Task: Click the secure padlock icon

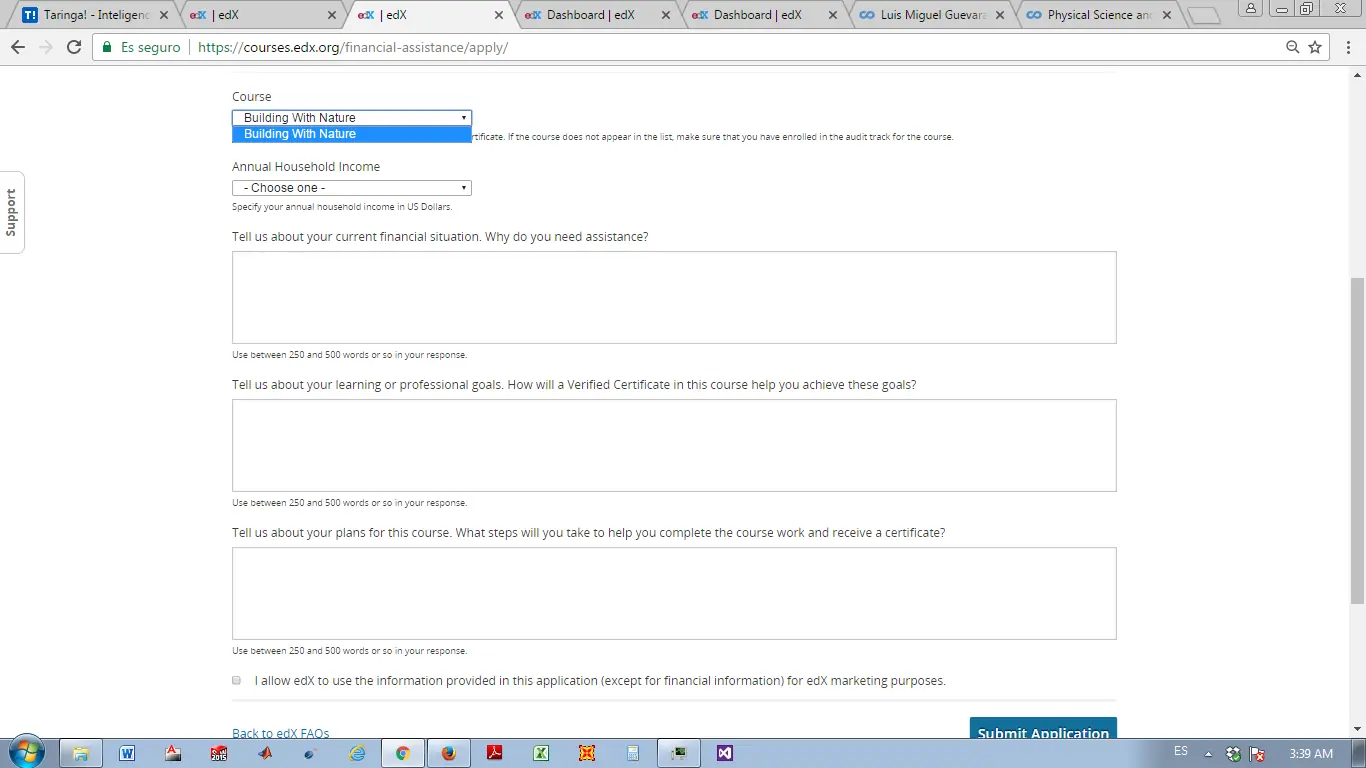Action: click(x=107, y=47)
